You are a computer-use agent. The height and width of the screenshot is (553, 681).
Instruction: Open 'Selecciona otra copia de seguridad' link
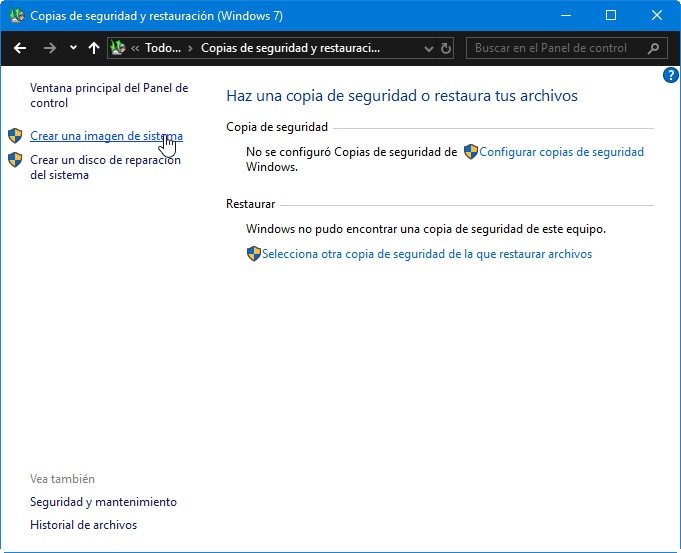click(427, 254)
